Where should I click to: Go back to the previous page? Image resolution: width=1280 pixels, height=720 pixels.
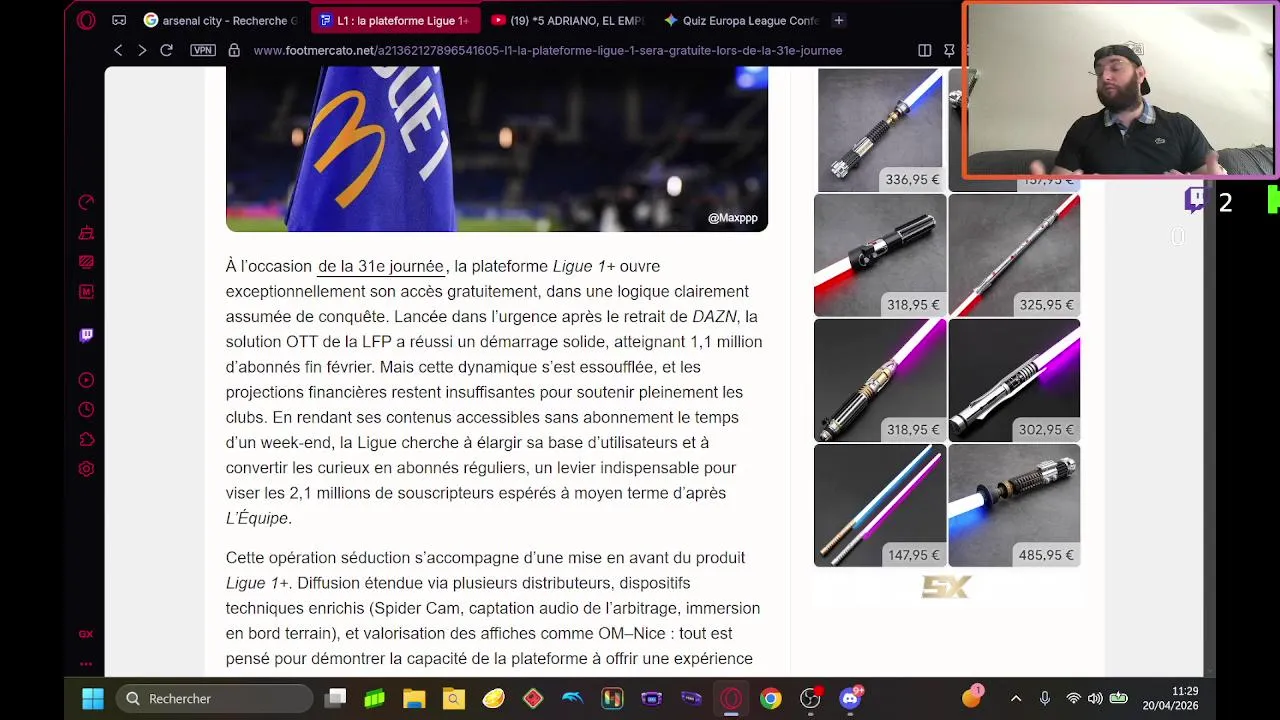[x=118, y=50]
